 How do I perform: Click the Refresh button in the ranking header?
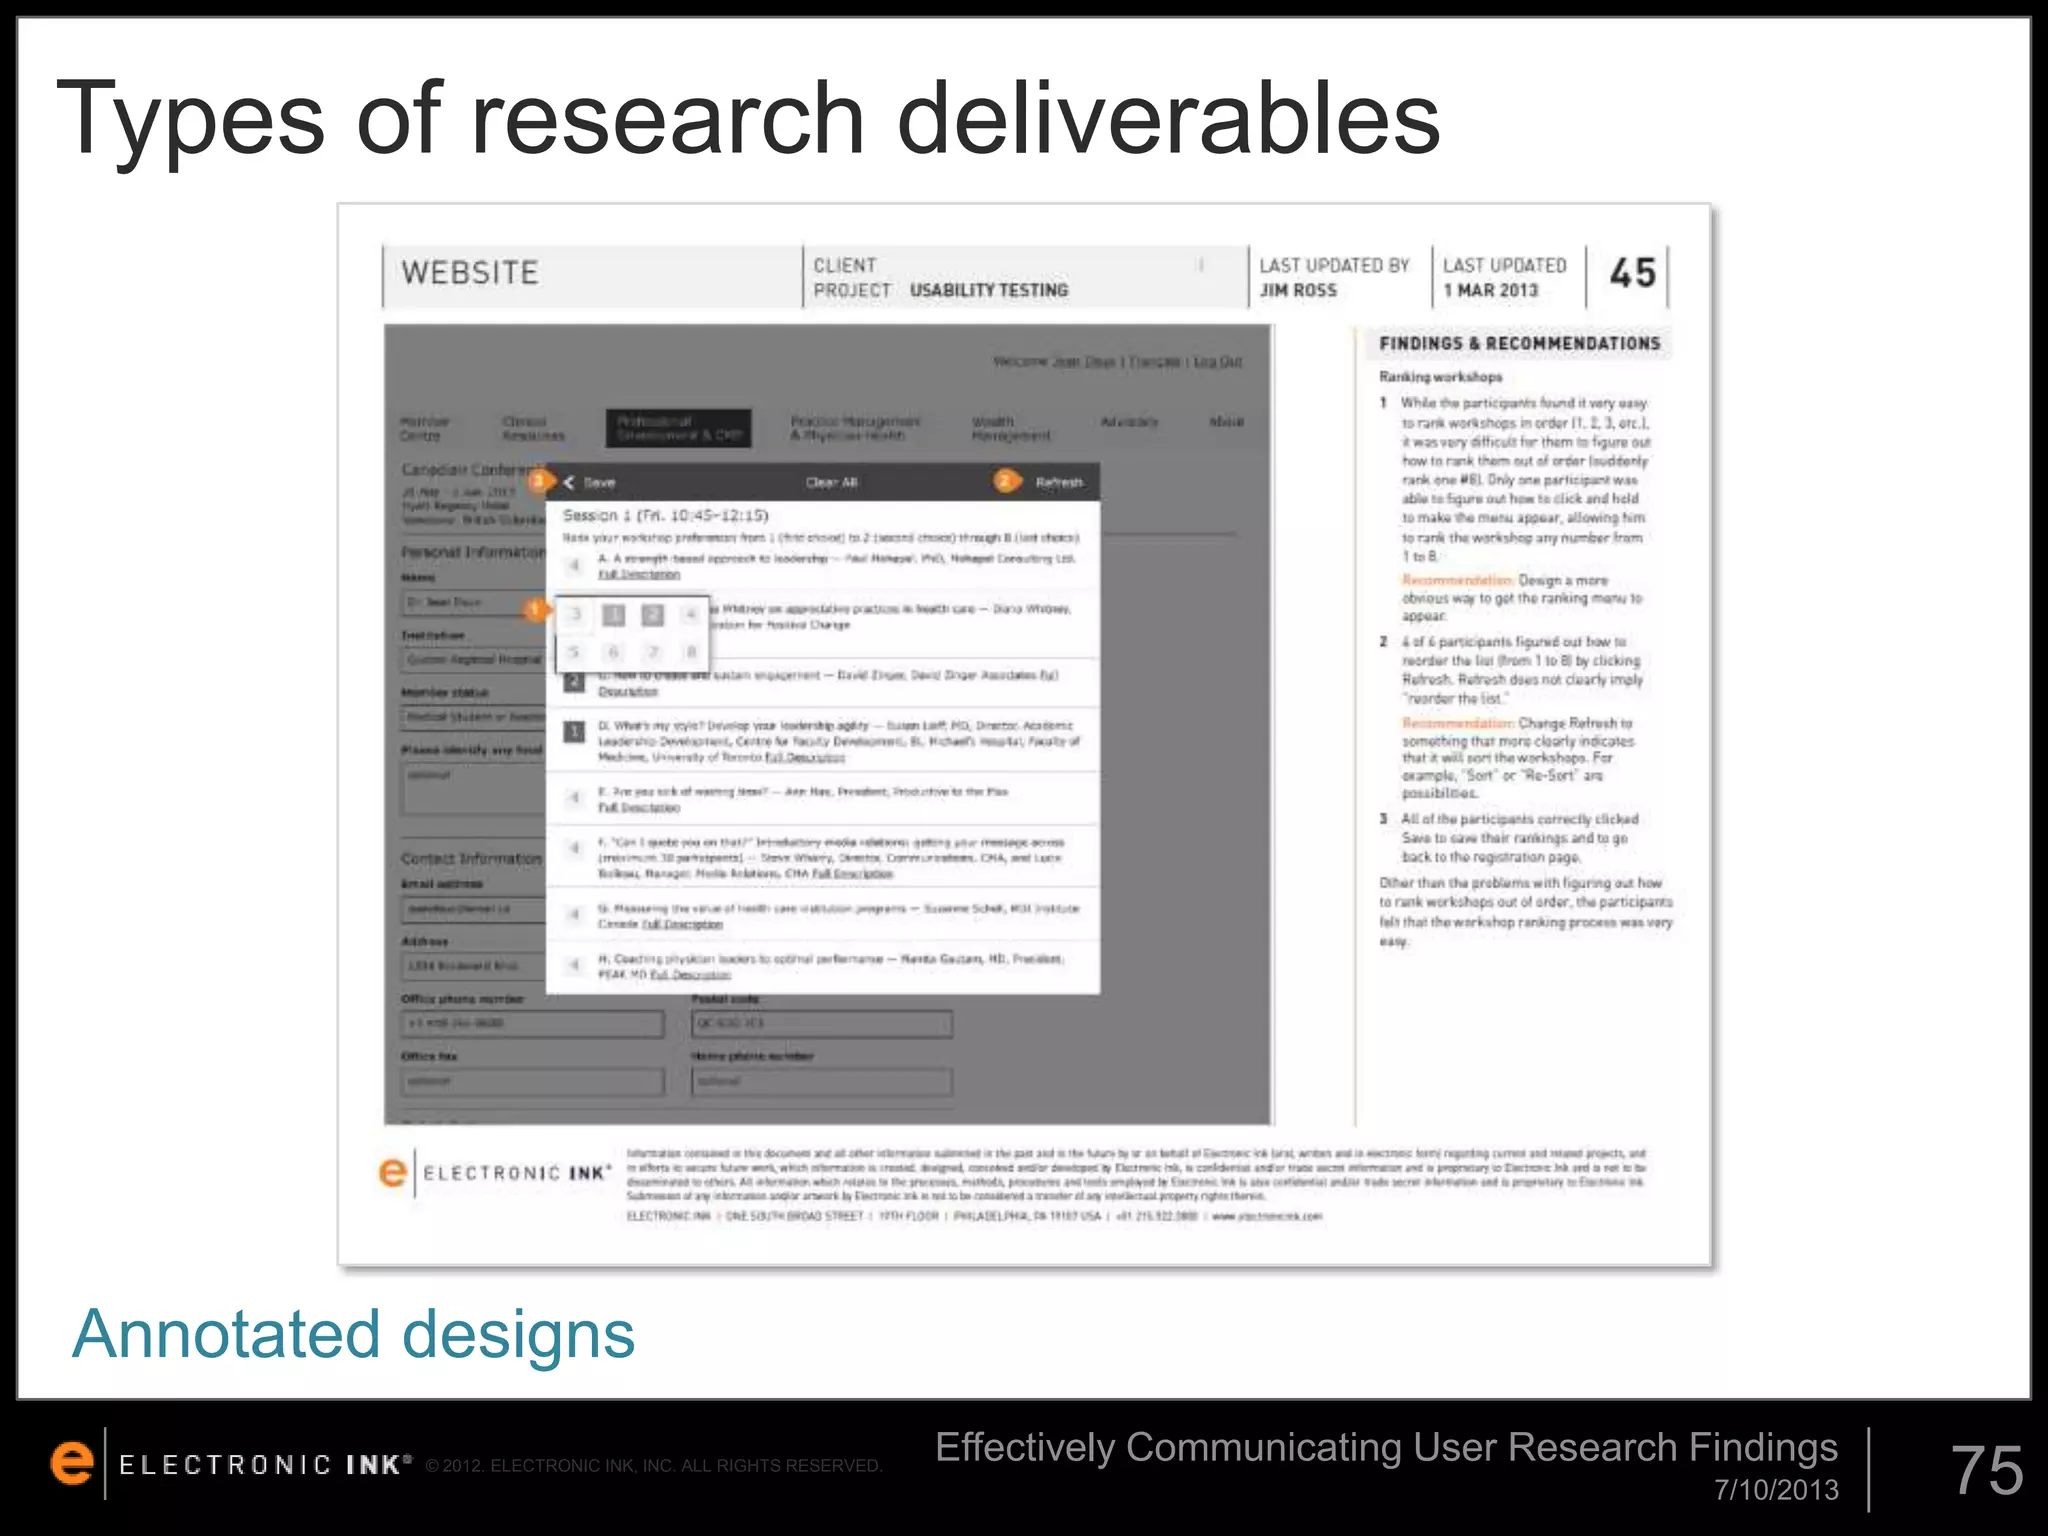point(1059,482)
